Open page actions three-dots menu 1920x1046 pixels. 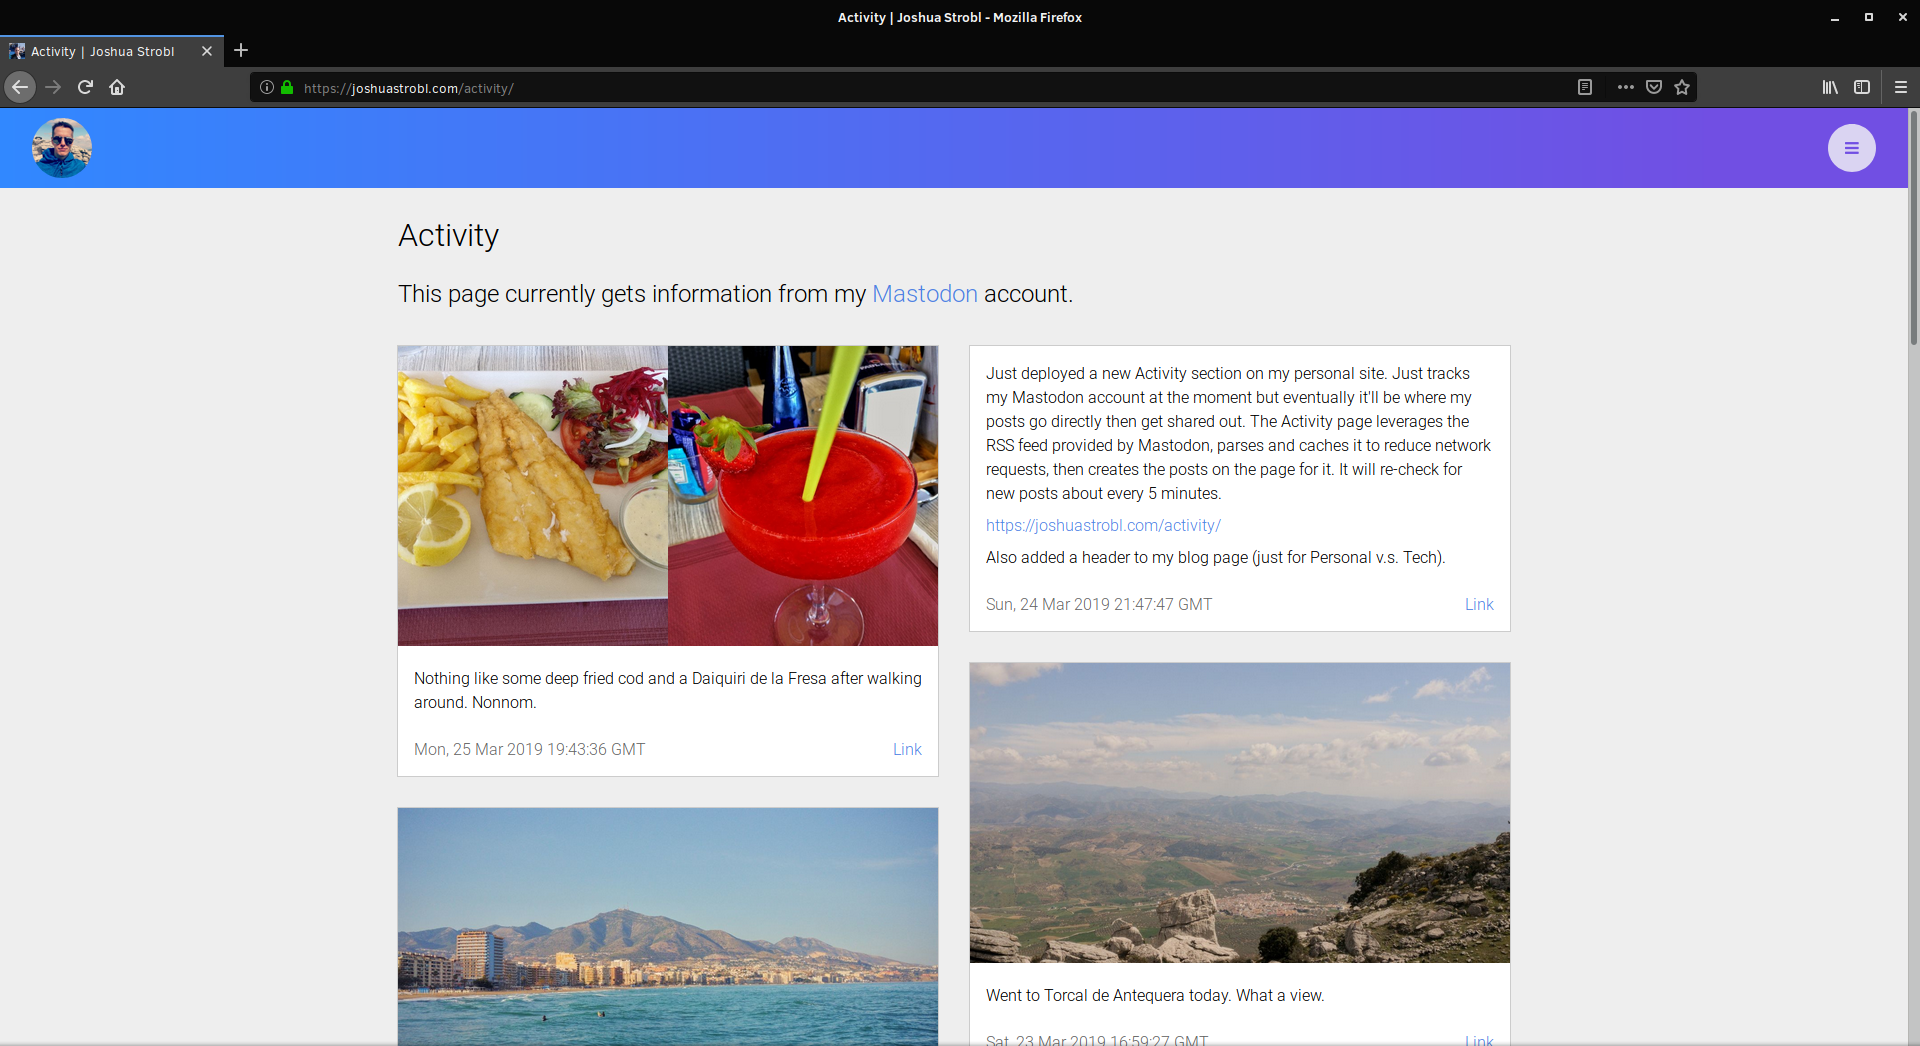1626,87
